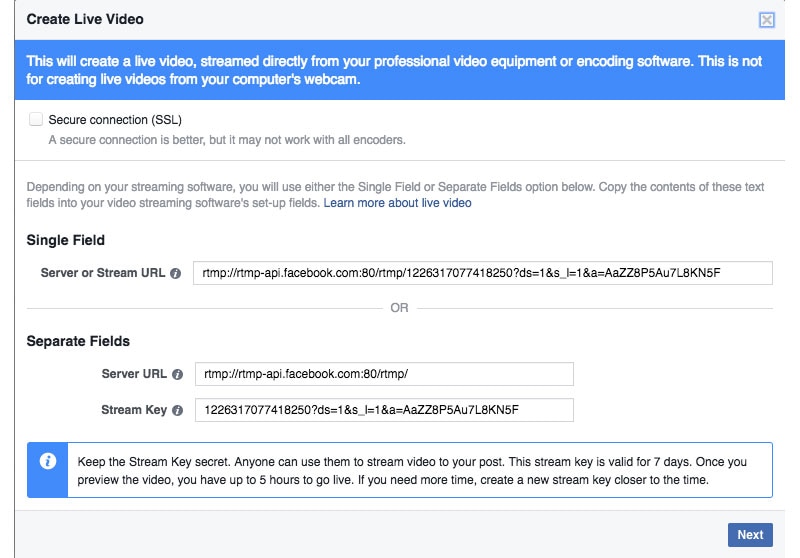
Task: Click the info icon next to Server URL label
Action: [x=177, y=374]
